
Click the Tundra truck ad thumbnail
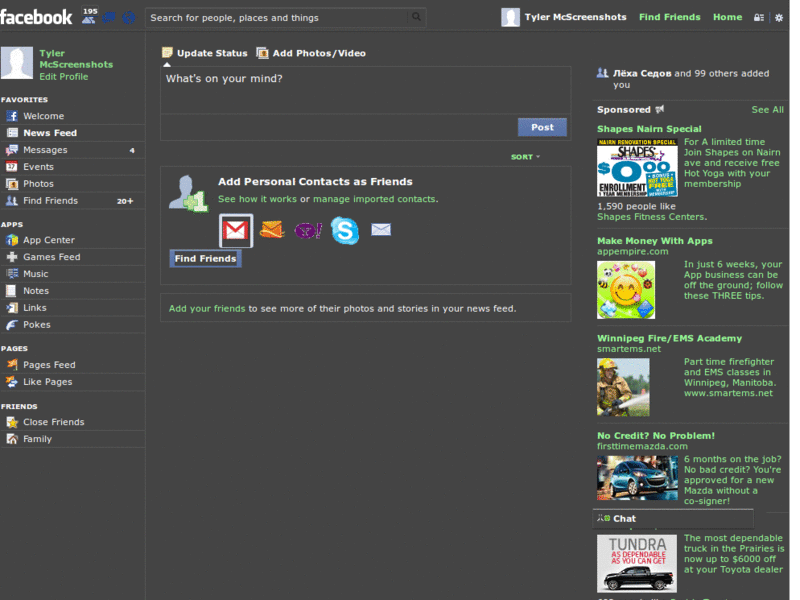[x=637, y=563]
